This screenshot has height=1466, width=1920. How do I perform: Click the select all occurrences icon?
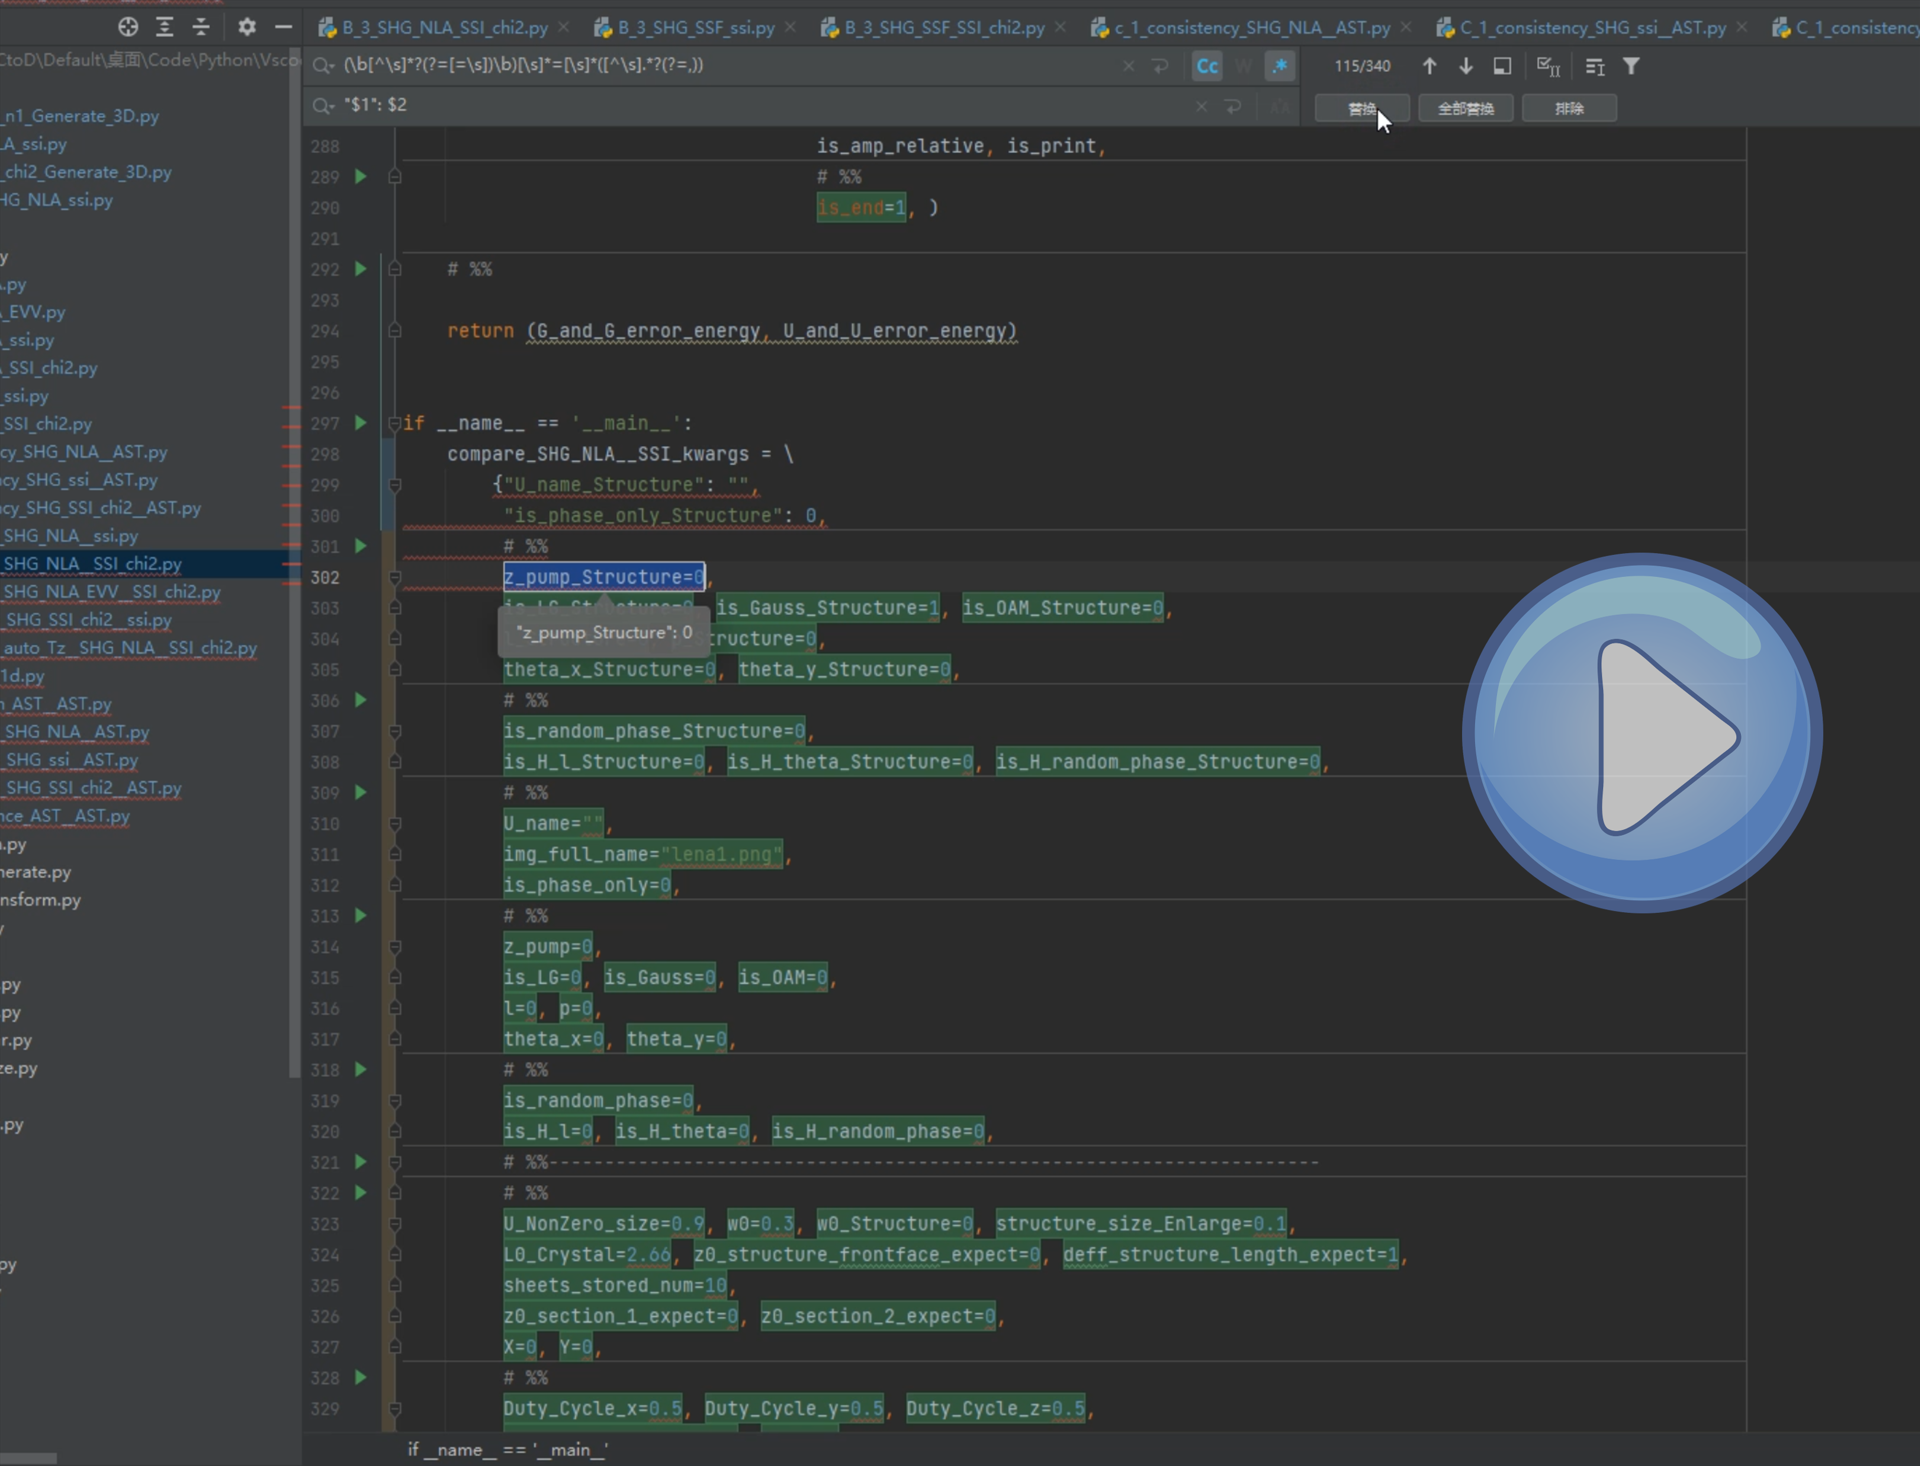[1548, 66]
